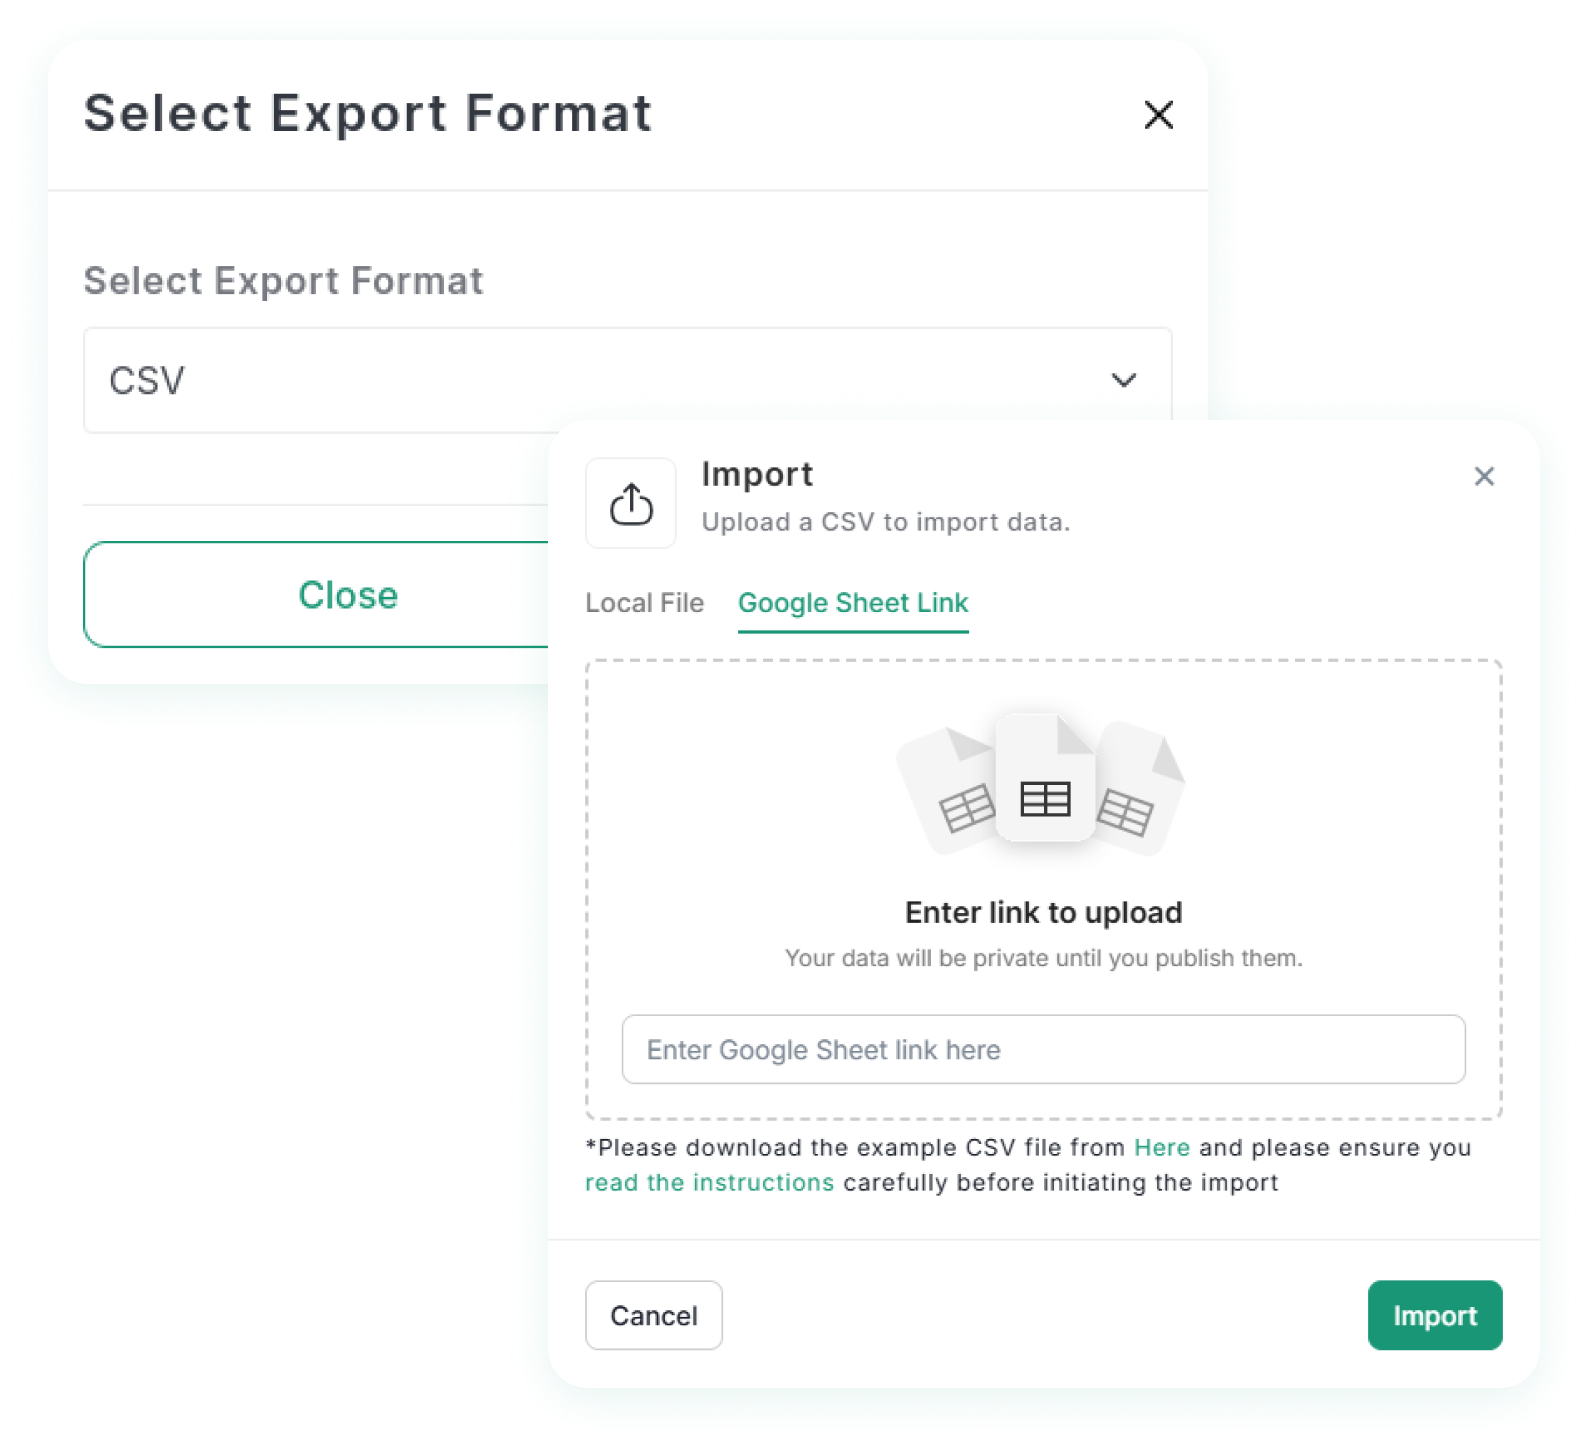Screen dimensions: 1588x1444
Task: Click the Select Export Format field label
Action: [x=283, y=281]
